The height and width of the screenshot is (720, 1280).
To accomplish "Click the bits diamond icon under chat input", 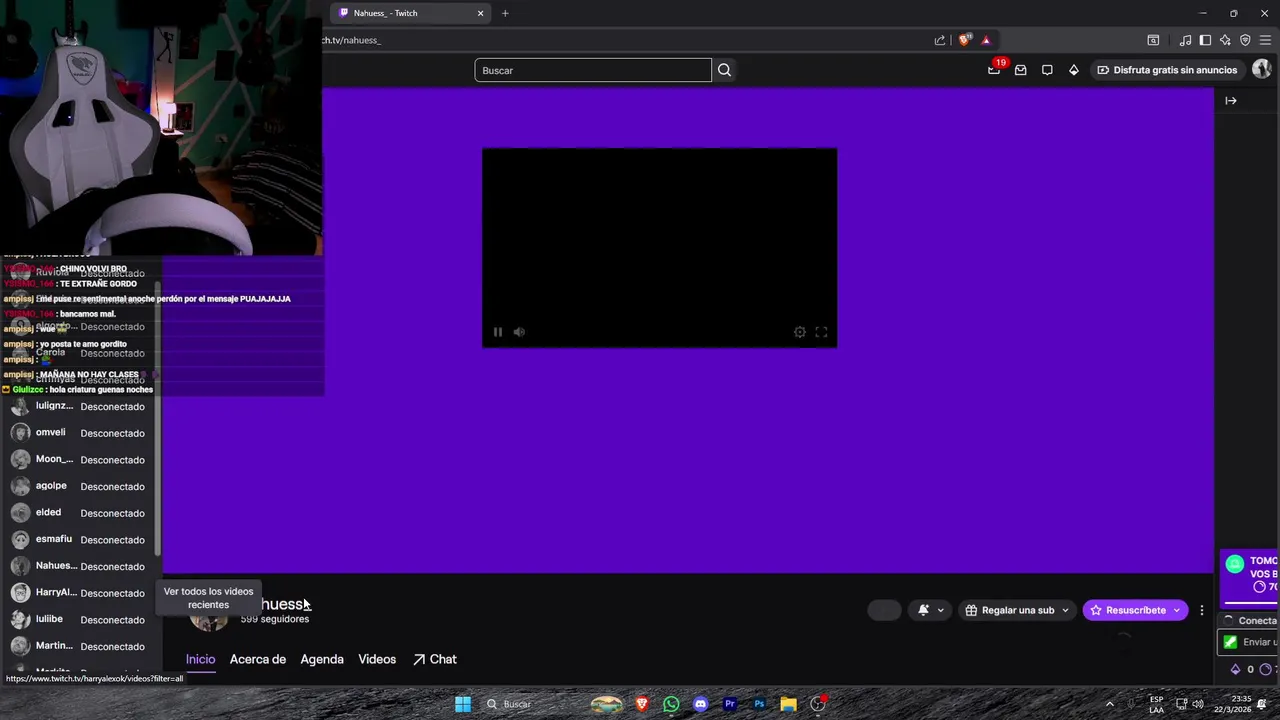I will pos(1235,669).
